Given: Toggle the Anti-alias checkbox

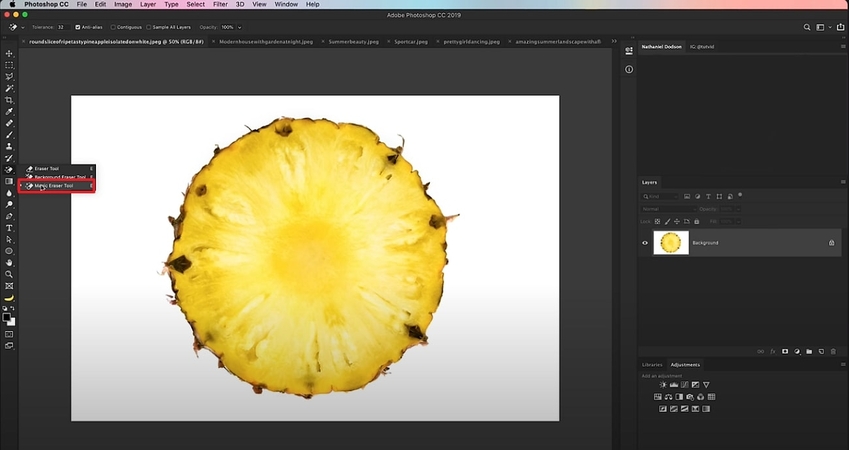Looking at the screenshot, I should tap(79, 27).
